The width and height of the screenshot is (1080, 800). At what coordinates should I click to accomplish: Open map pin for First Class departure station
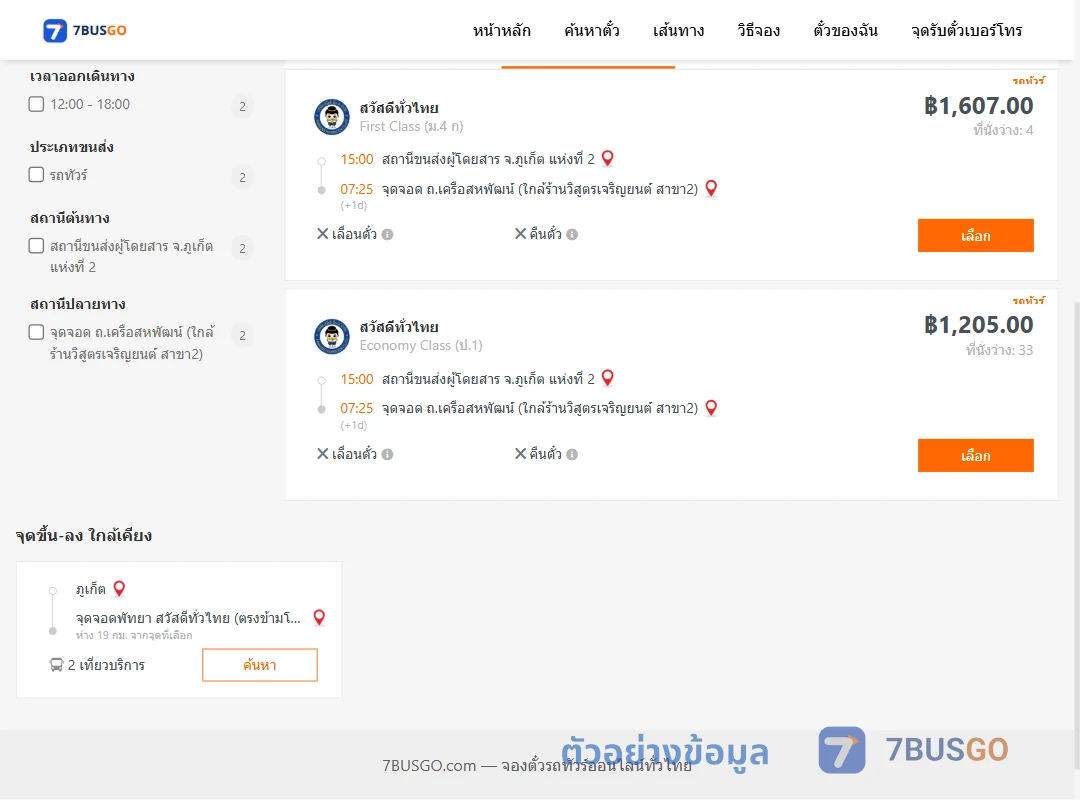coord(608,158)
